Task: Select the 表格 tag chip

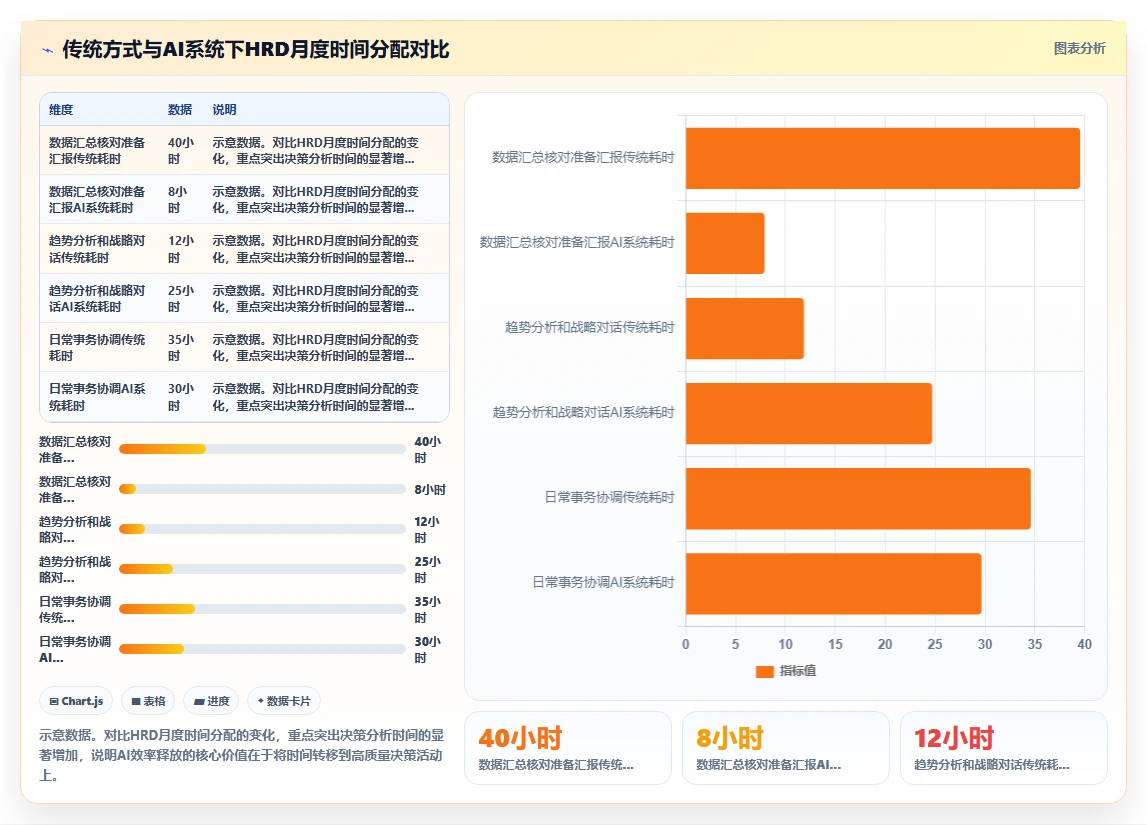Action: point(148,701)
